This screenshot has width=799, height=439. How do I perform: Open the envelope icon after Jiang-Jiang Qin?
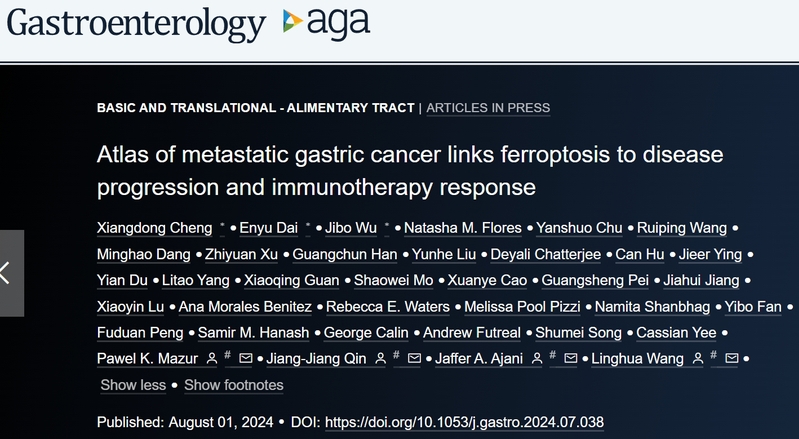(x=411, y=358)
